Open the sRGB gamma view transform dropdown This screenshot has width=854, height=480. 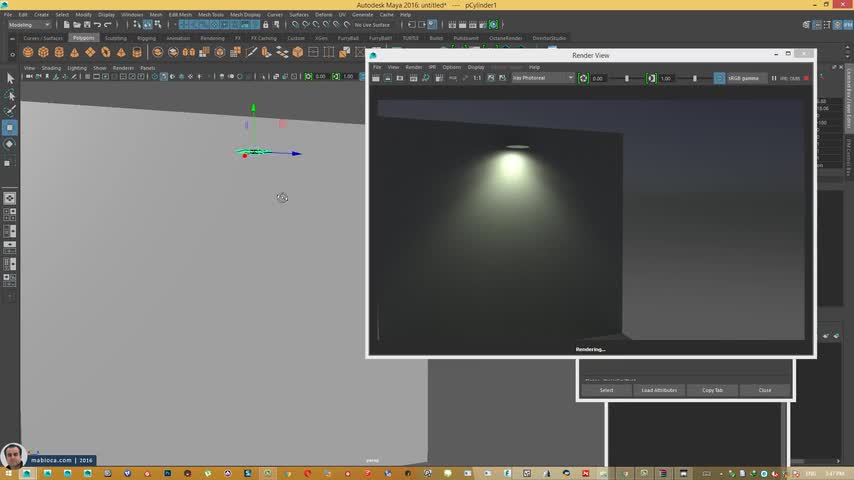point(746,78)
